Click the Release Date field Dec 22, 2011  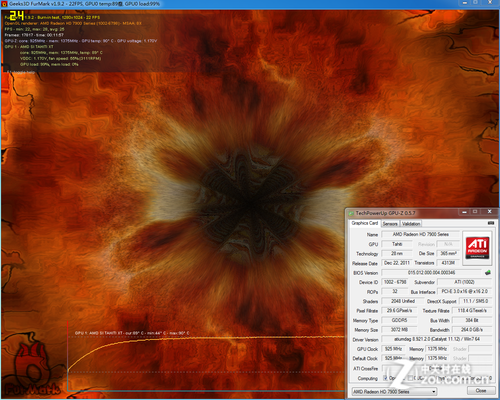[x=397, y=263]
